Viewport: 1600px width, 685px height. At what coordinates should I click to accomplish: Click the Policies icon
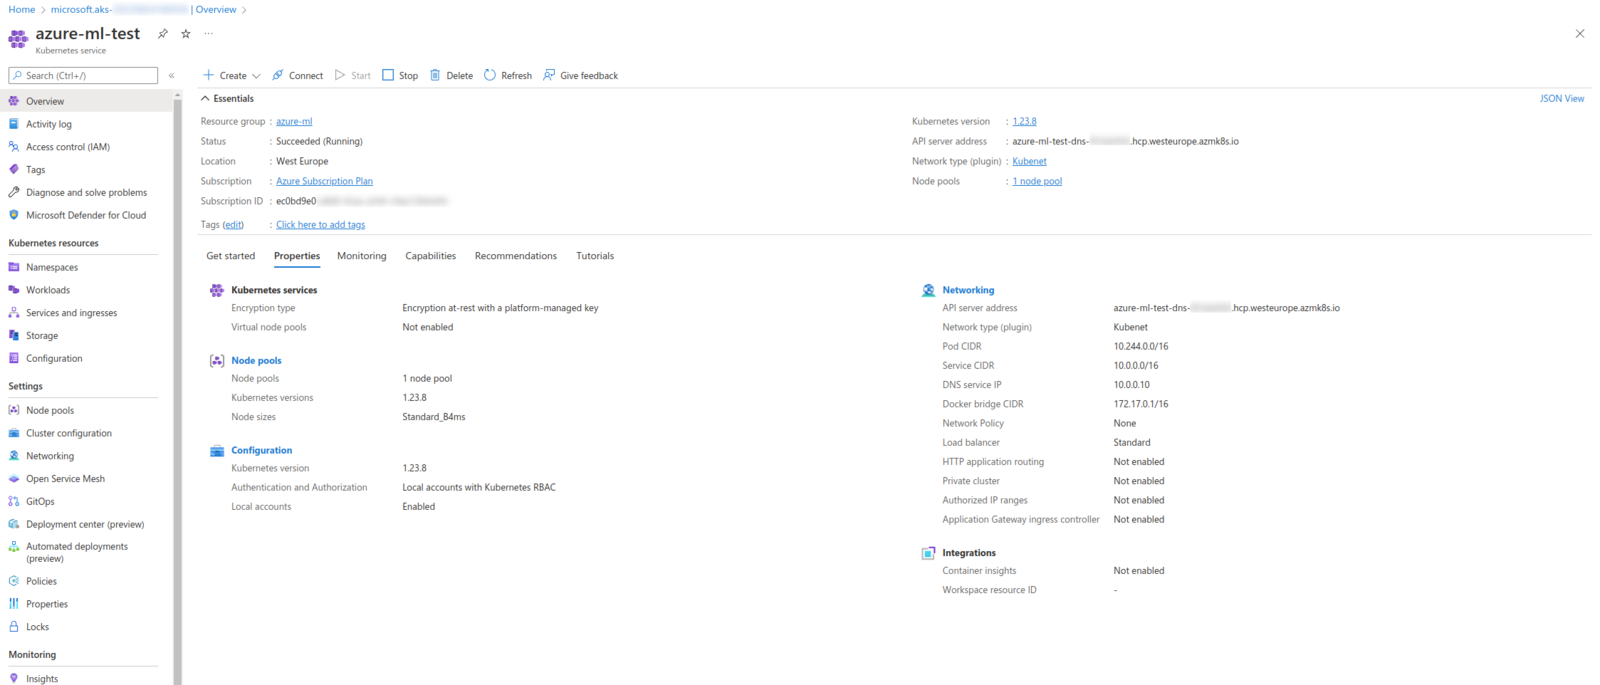14,581
